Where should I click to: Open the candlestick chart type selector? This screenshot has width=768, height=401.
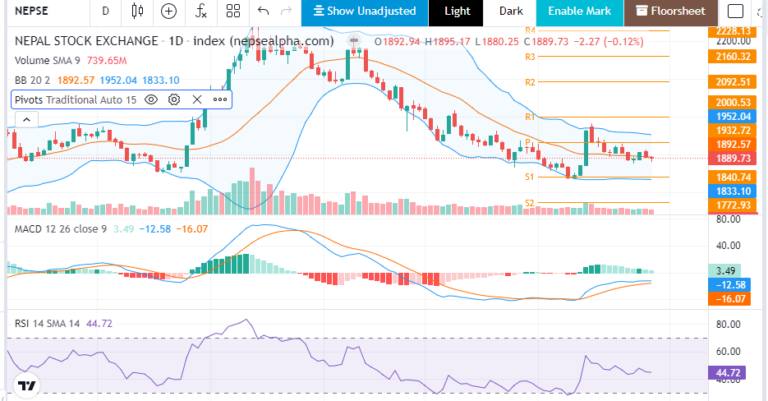point(137,11)
